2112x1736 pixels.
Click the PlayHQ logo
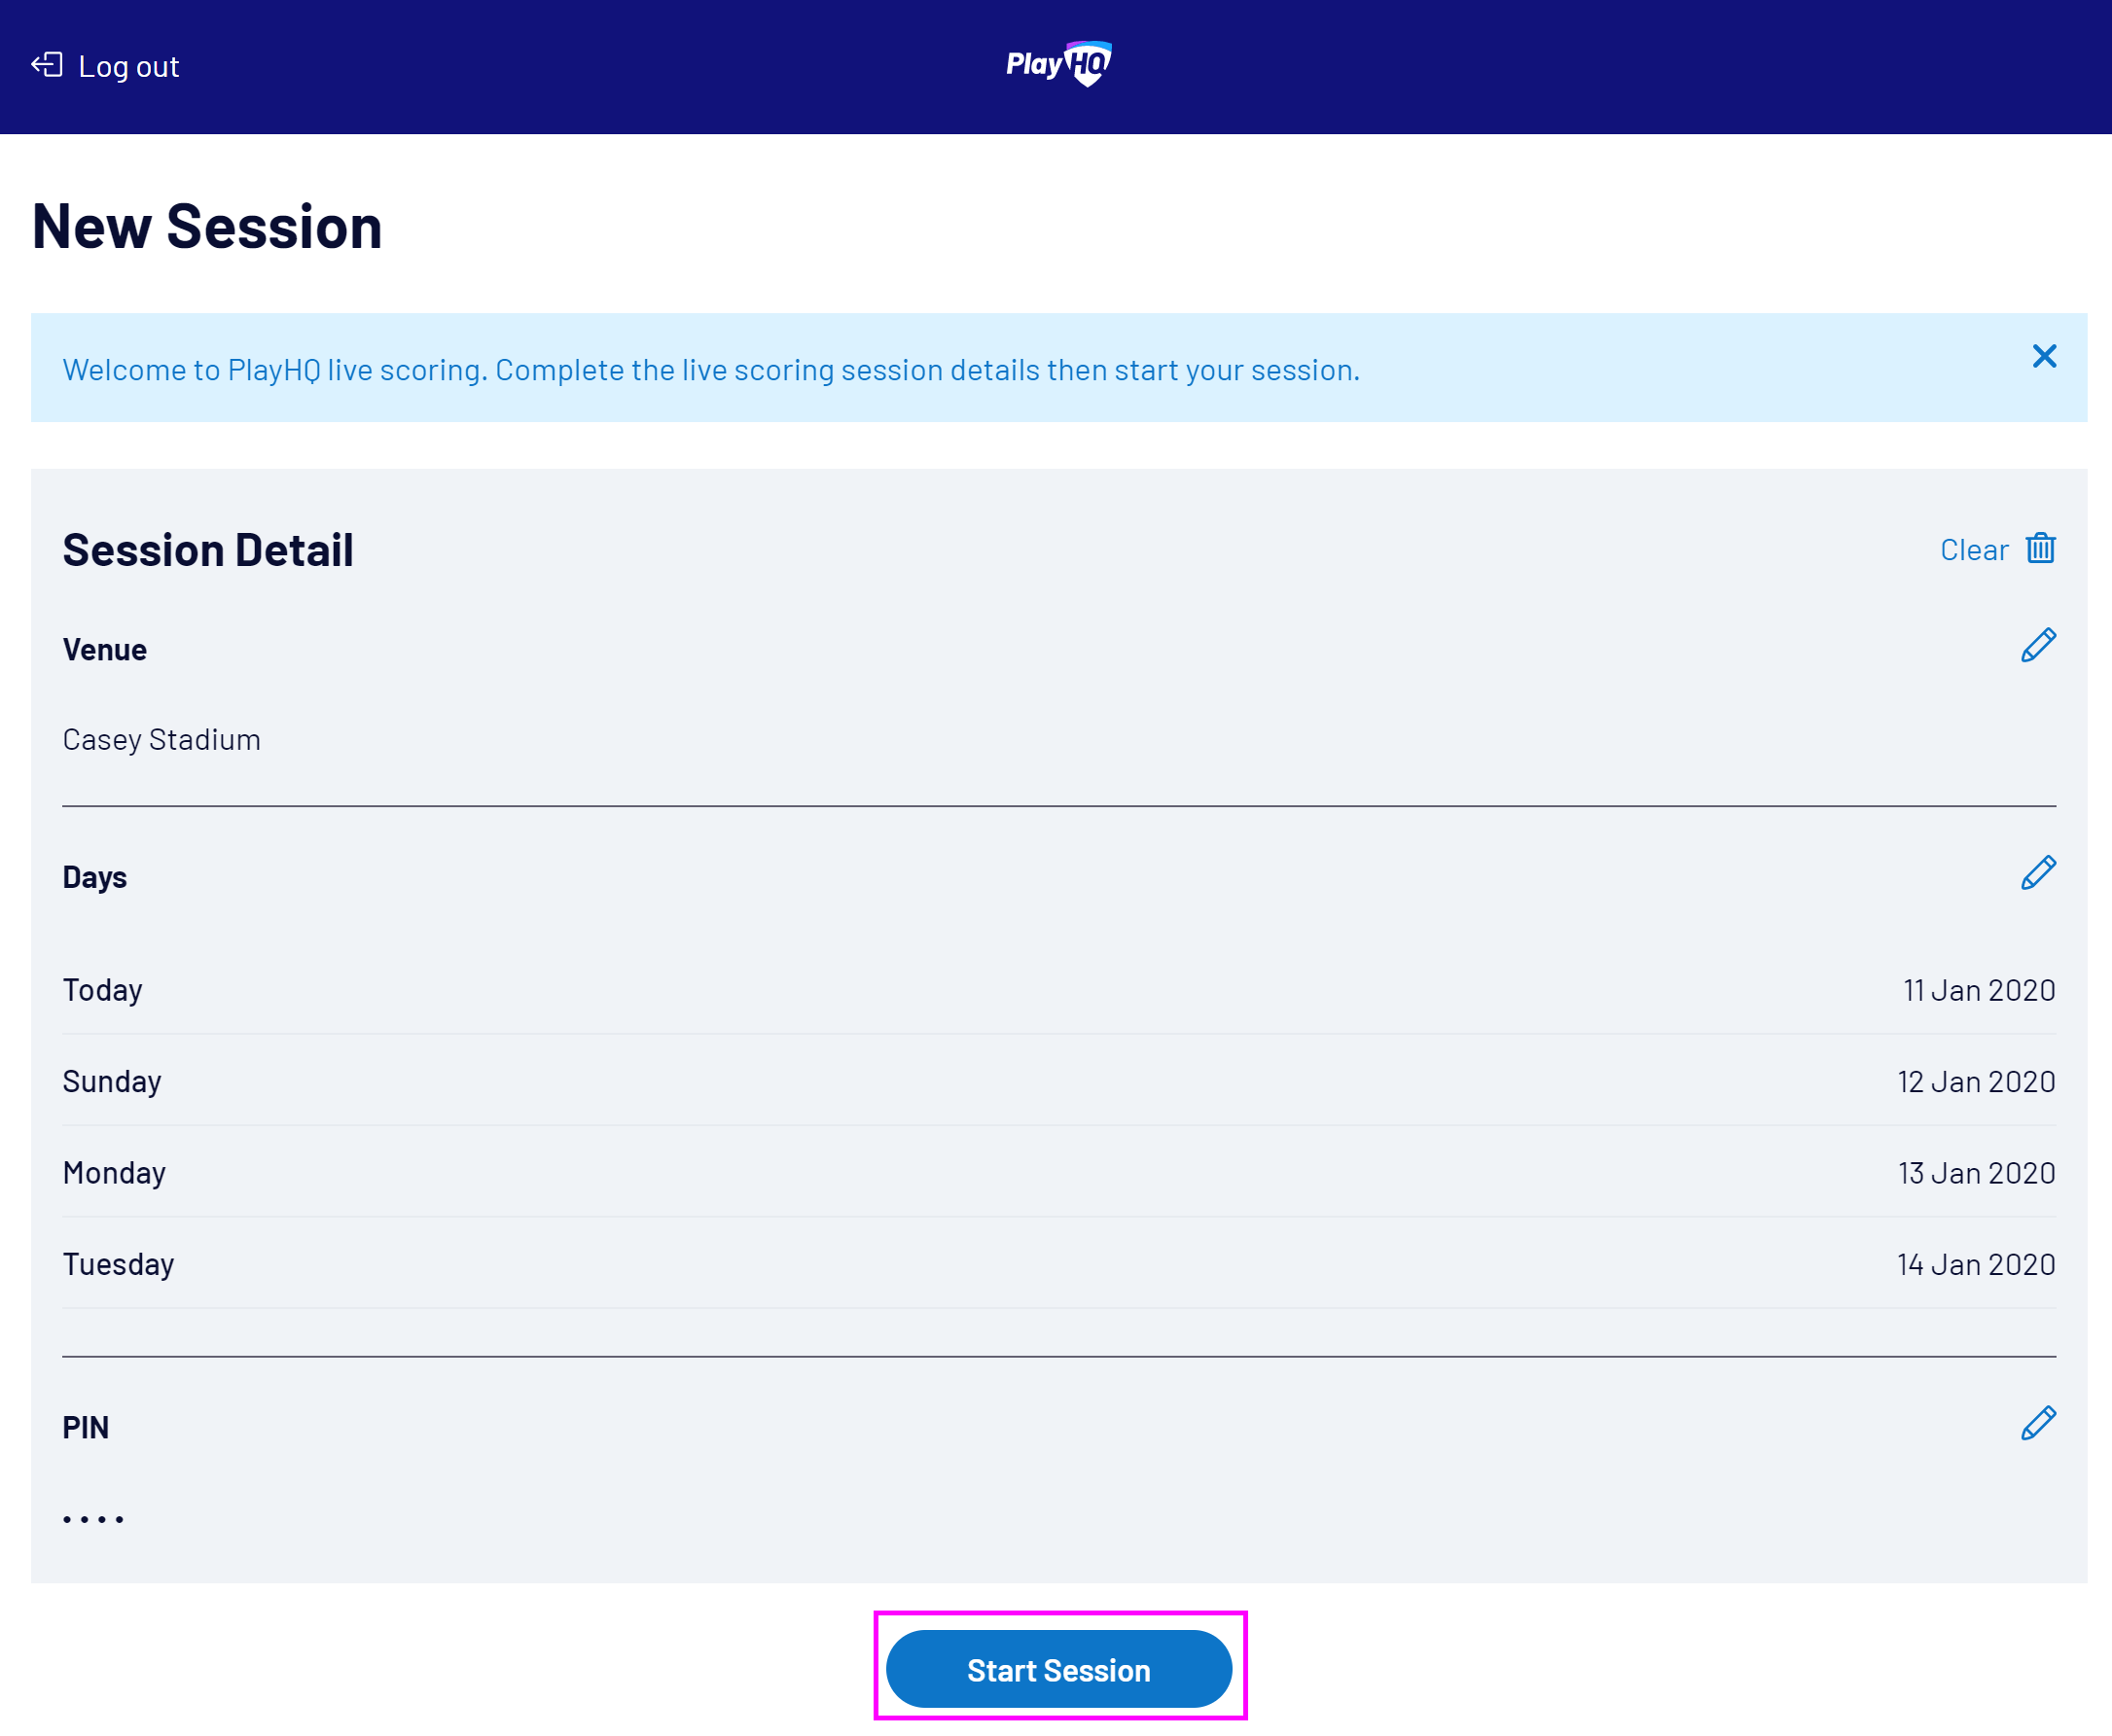[x=1058, y=65]
